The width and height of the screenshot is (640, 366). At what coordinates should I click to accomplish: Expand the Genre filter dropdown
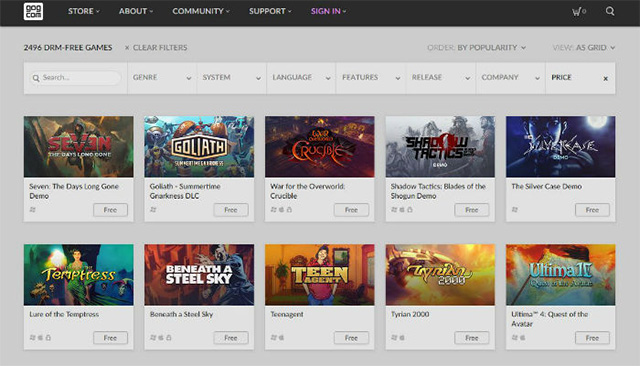click(162, 78)
